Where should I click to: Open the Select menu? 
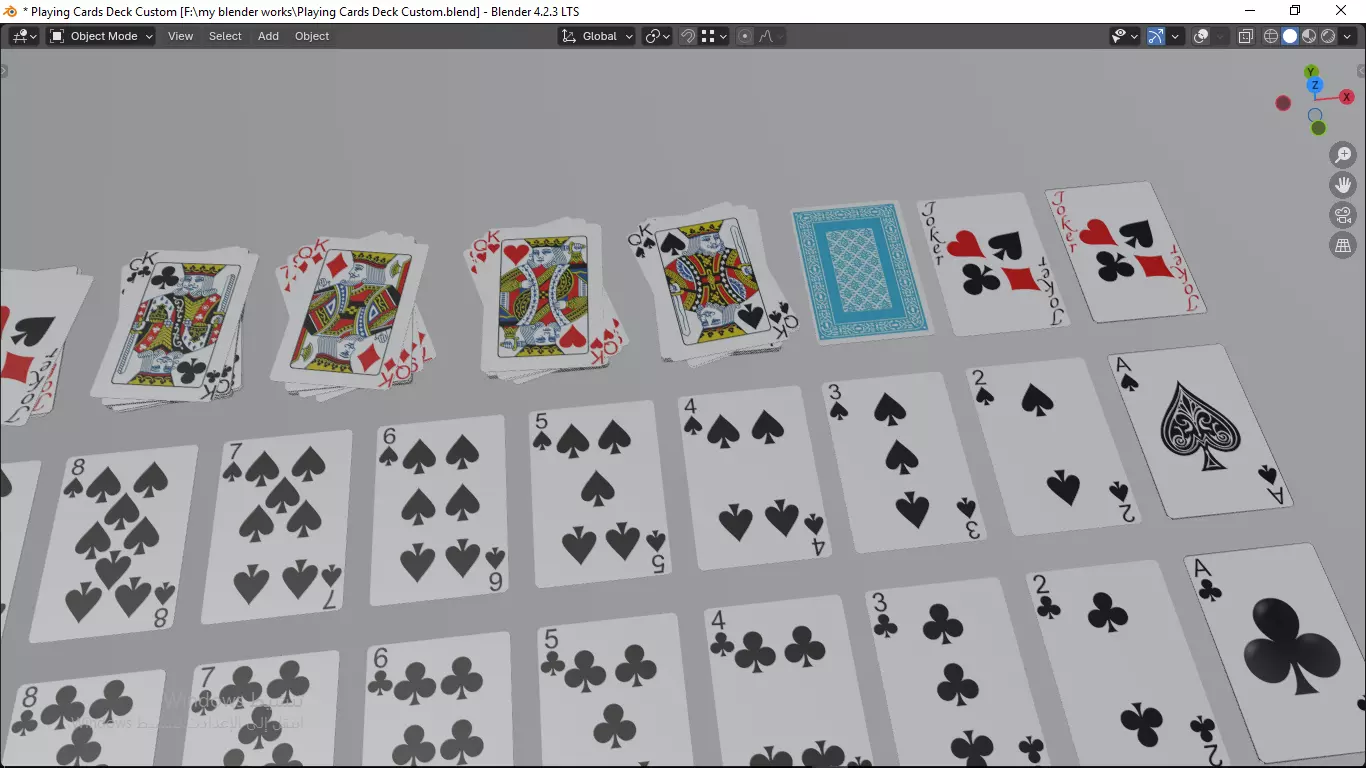pos(225,36)
